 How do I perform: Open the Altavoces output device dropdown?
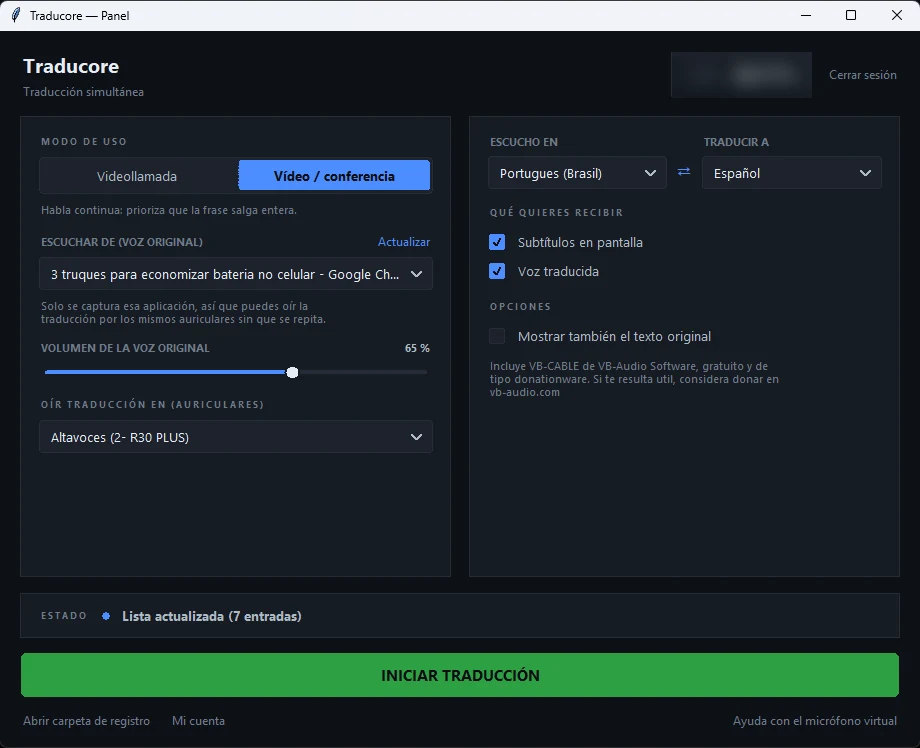[x=236, y=436]
